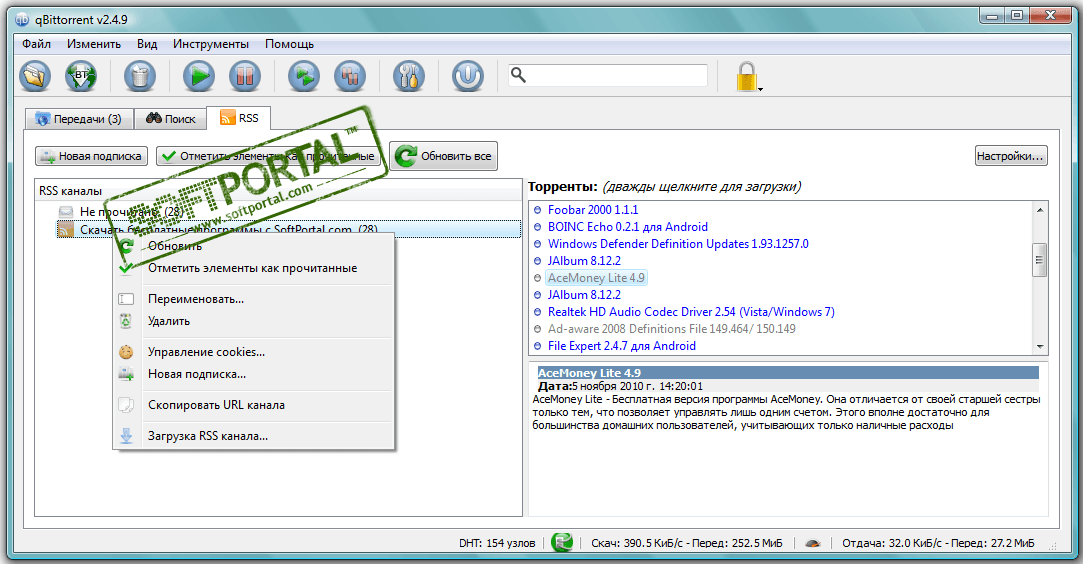Click the yellow padlock lock icon
This screenshot has width=1083, height=564.
click(747, 76)
